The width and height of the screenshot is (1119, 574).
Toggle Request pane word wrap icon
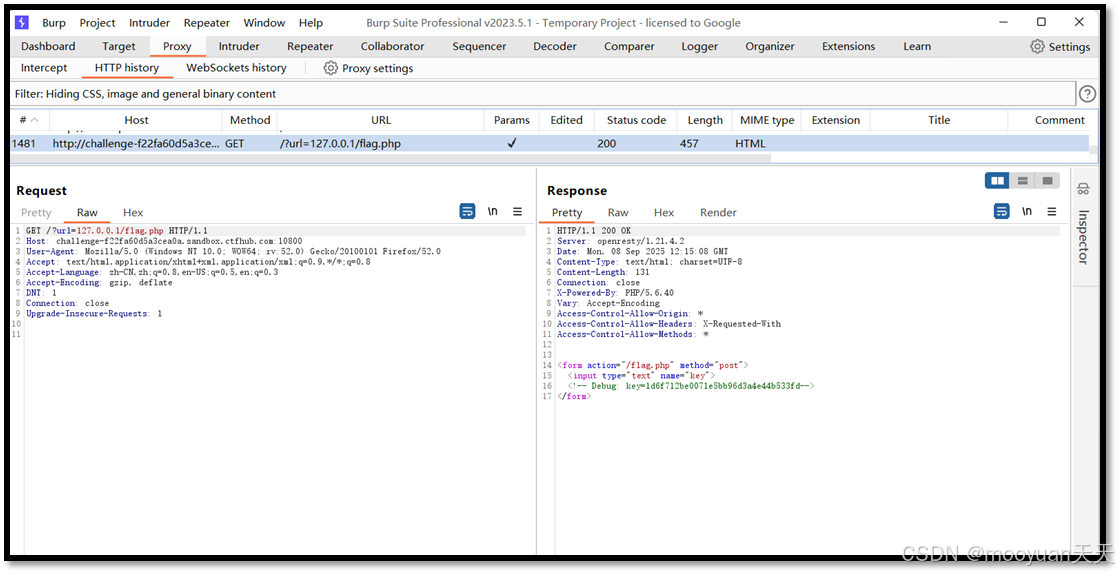[x=467, y=211]
